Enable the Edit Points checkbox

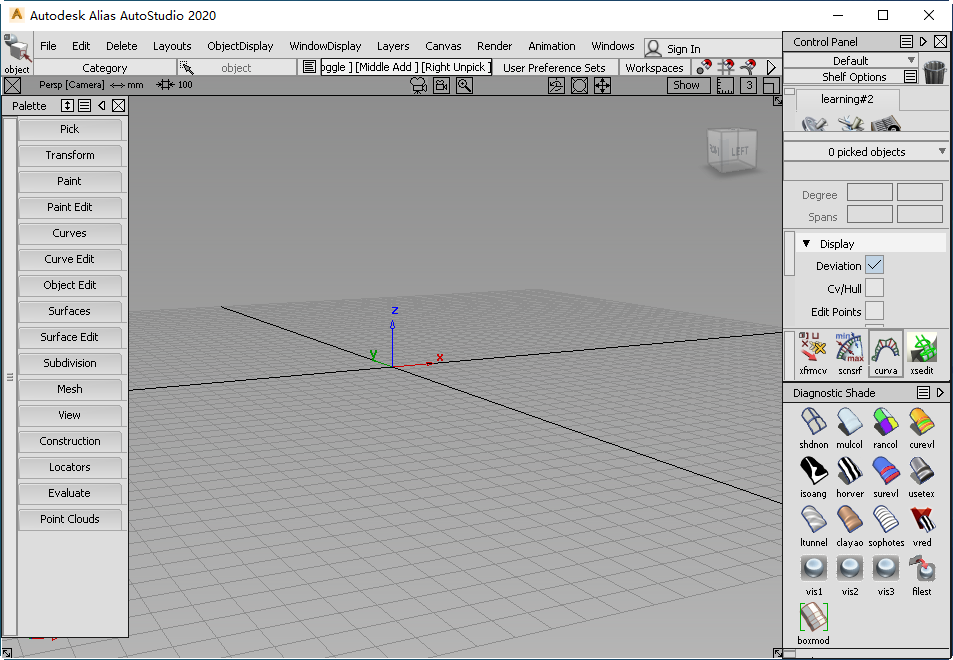point(874,311)
